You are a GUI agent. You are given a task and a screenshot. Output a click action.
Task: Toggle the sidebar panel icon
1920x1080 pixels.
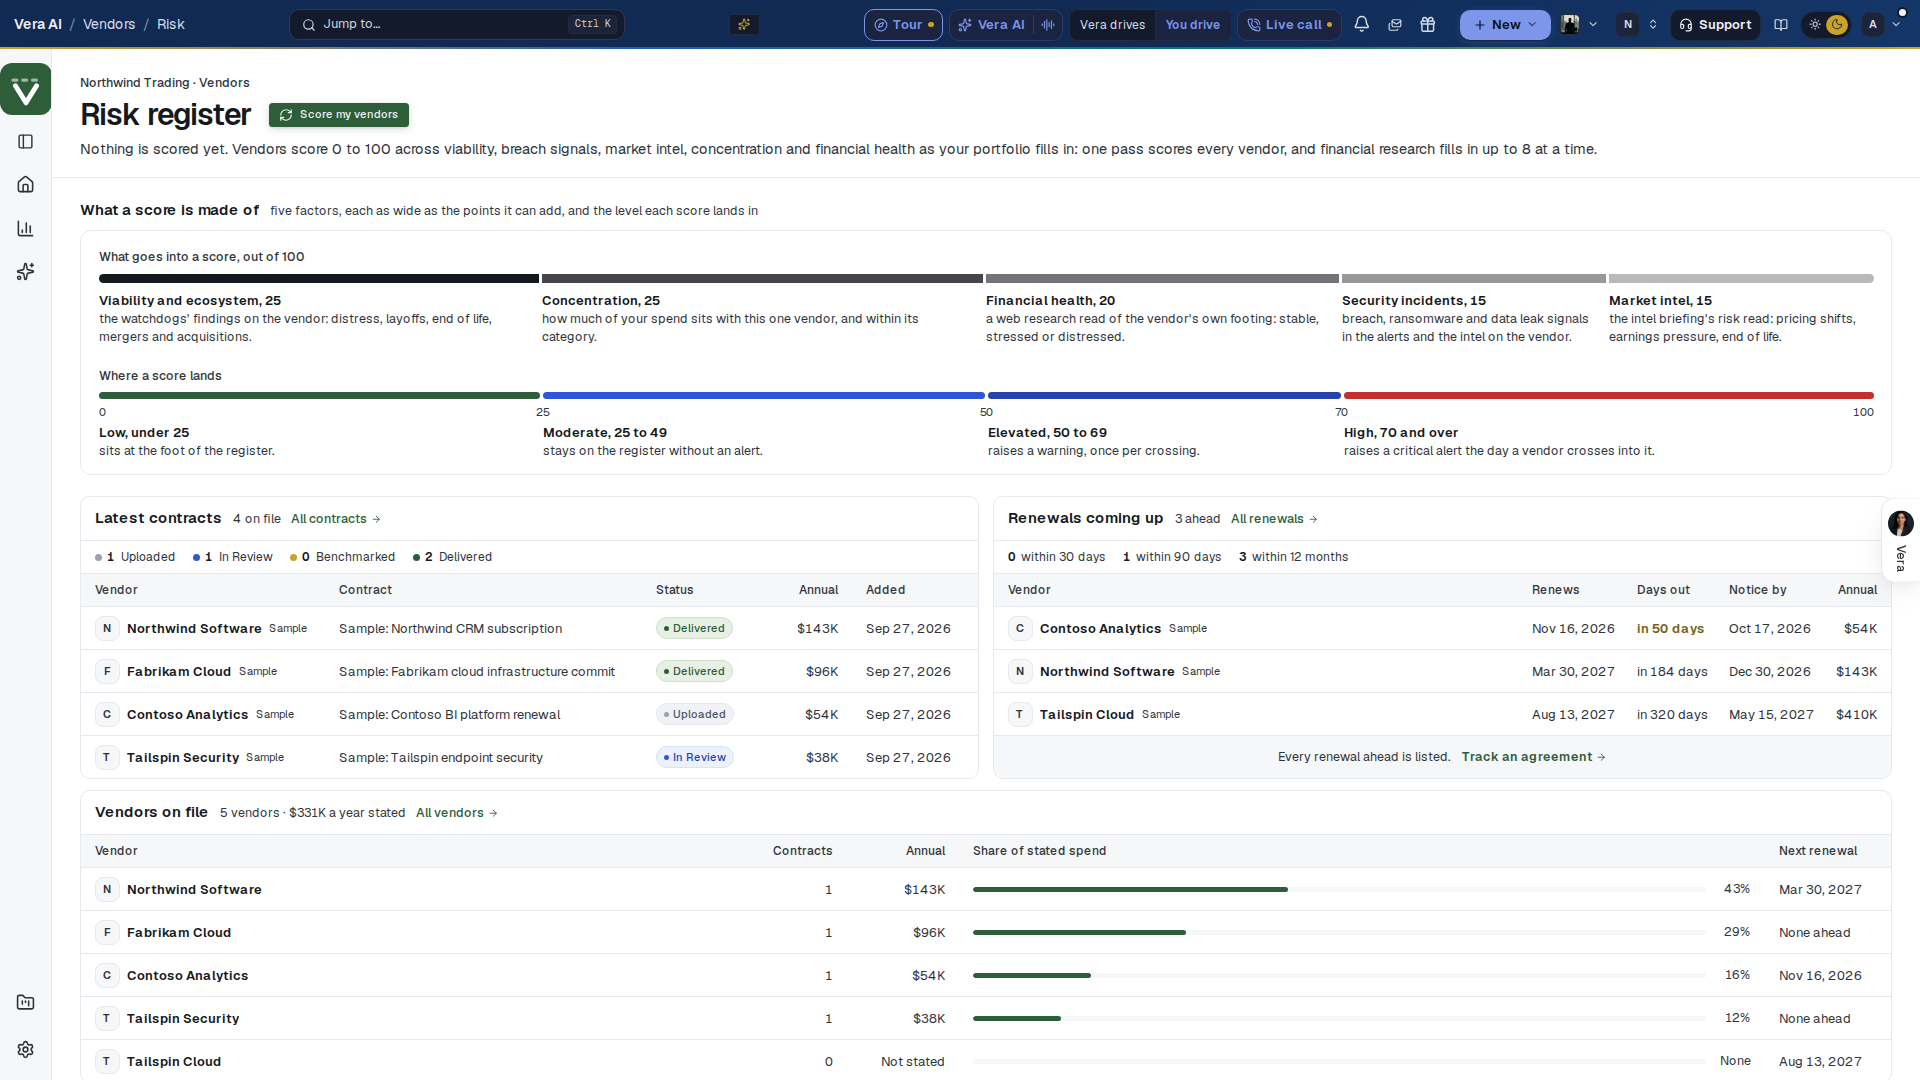tap(26, 142)
